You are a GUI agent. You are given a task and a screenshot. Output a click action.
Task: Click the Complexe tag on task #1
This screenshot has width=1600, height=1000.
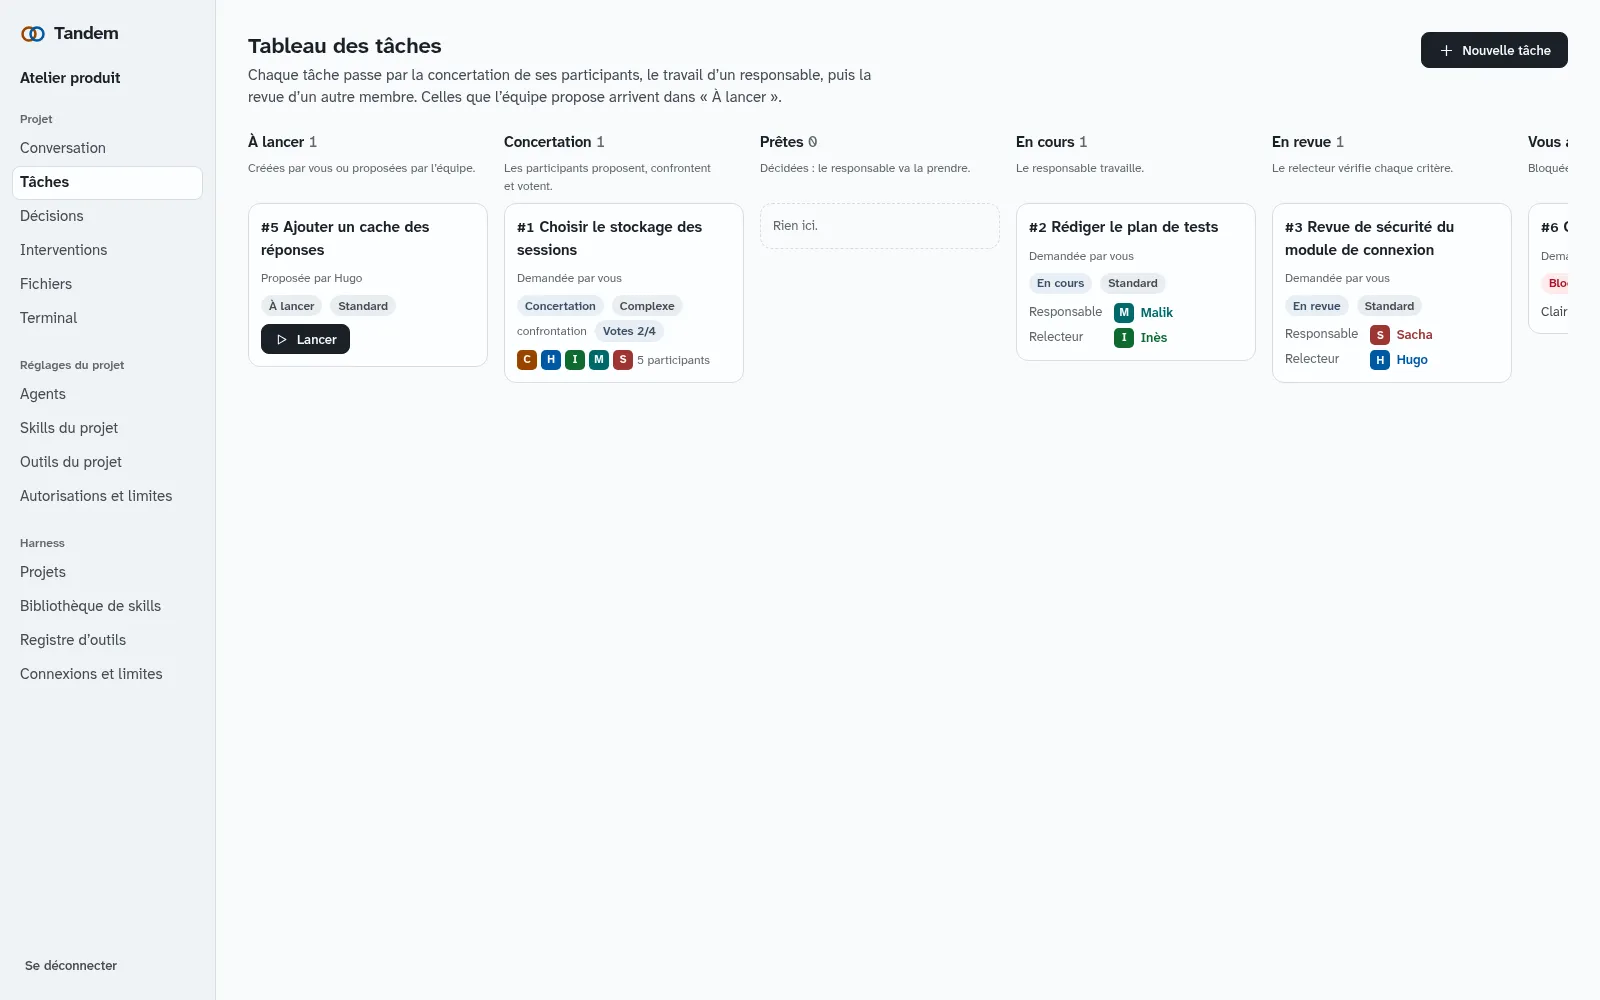[647, 306]
